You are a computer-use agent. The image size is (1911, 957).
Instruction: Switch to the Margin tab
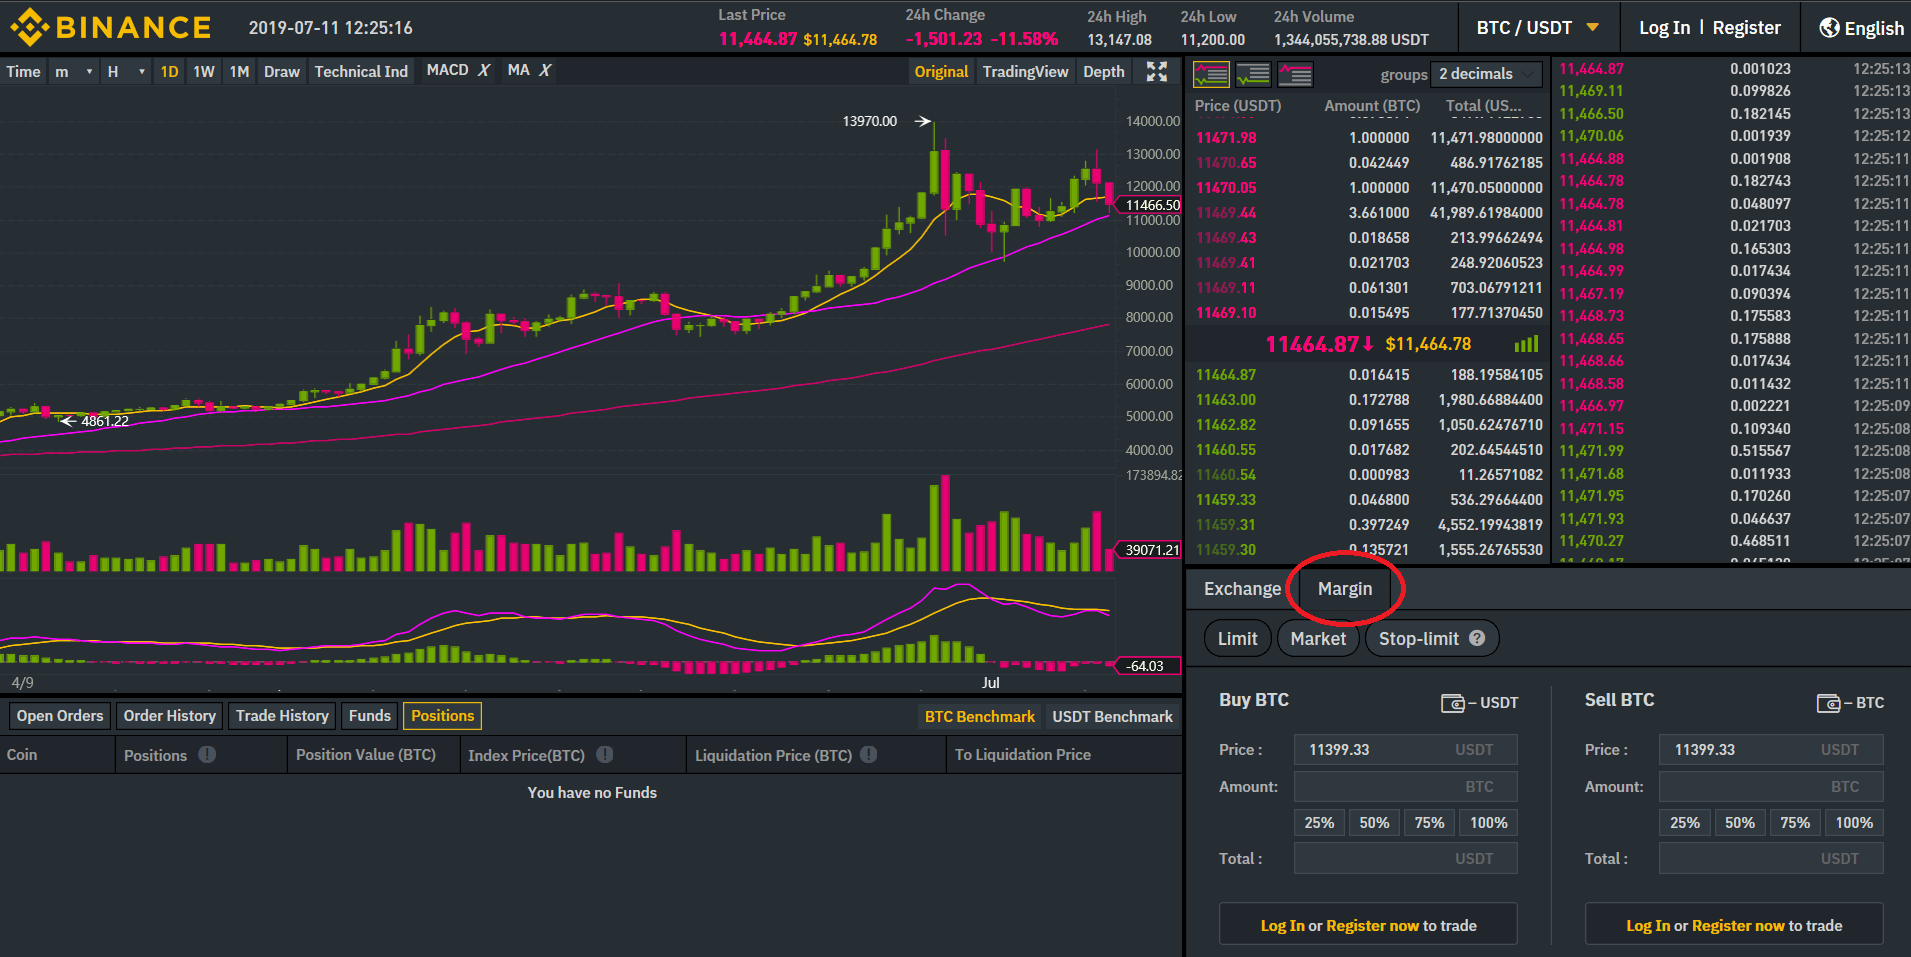(1344, 589)
